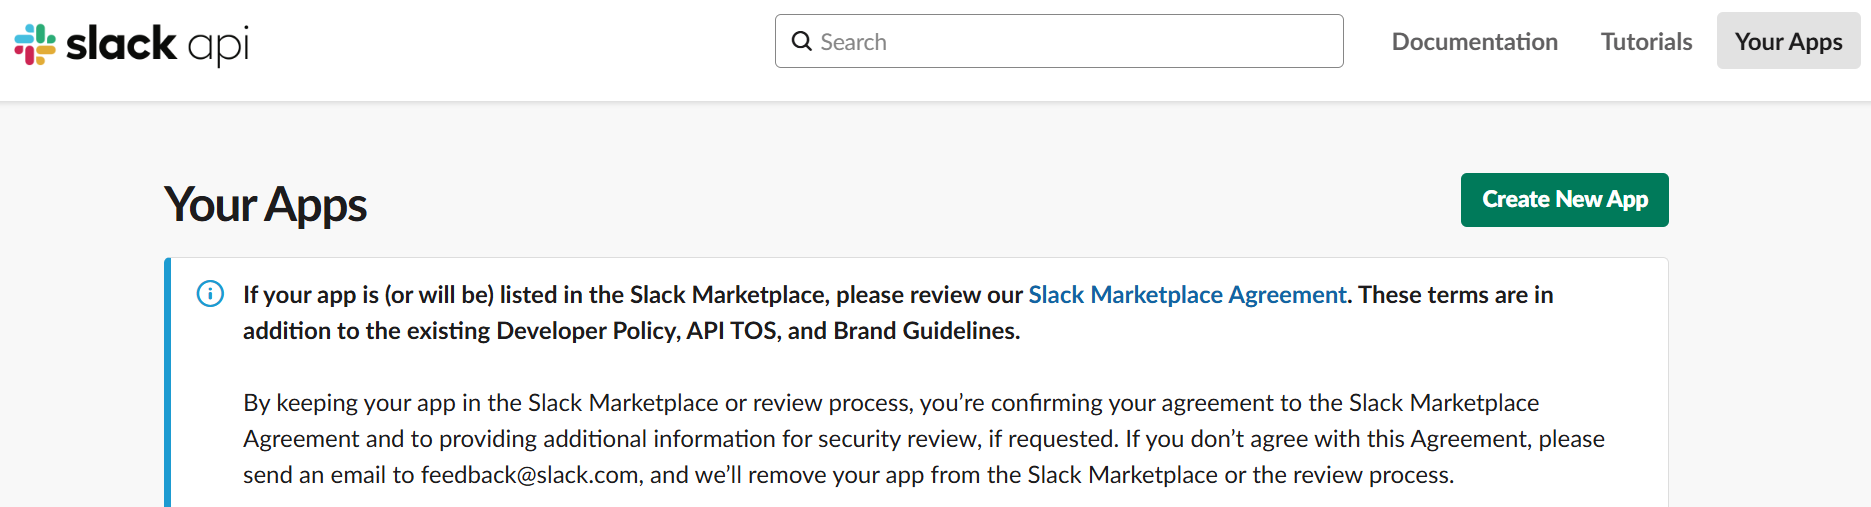Open the Tutorials menu item
Image resolution: width=1871 pixels, height=507 pixels.
(1646, 41)
